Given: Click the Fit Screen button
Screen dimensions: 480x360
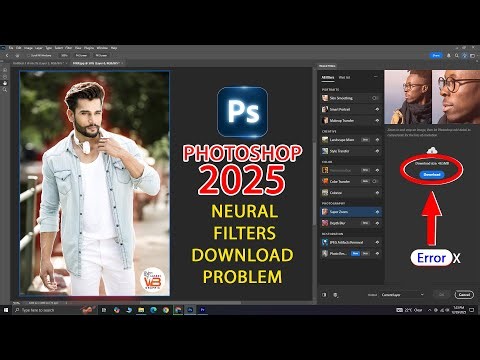Looking at the screenshot, I should click(81, 55).
